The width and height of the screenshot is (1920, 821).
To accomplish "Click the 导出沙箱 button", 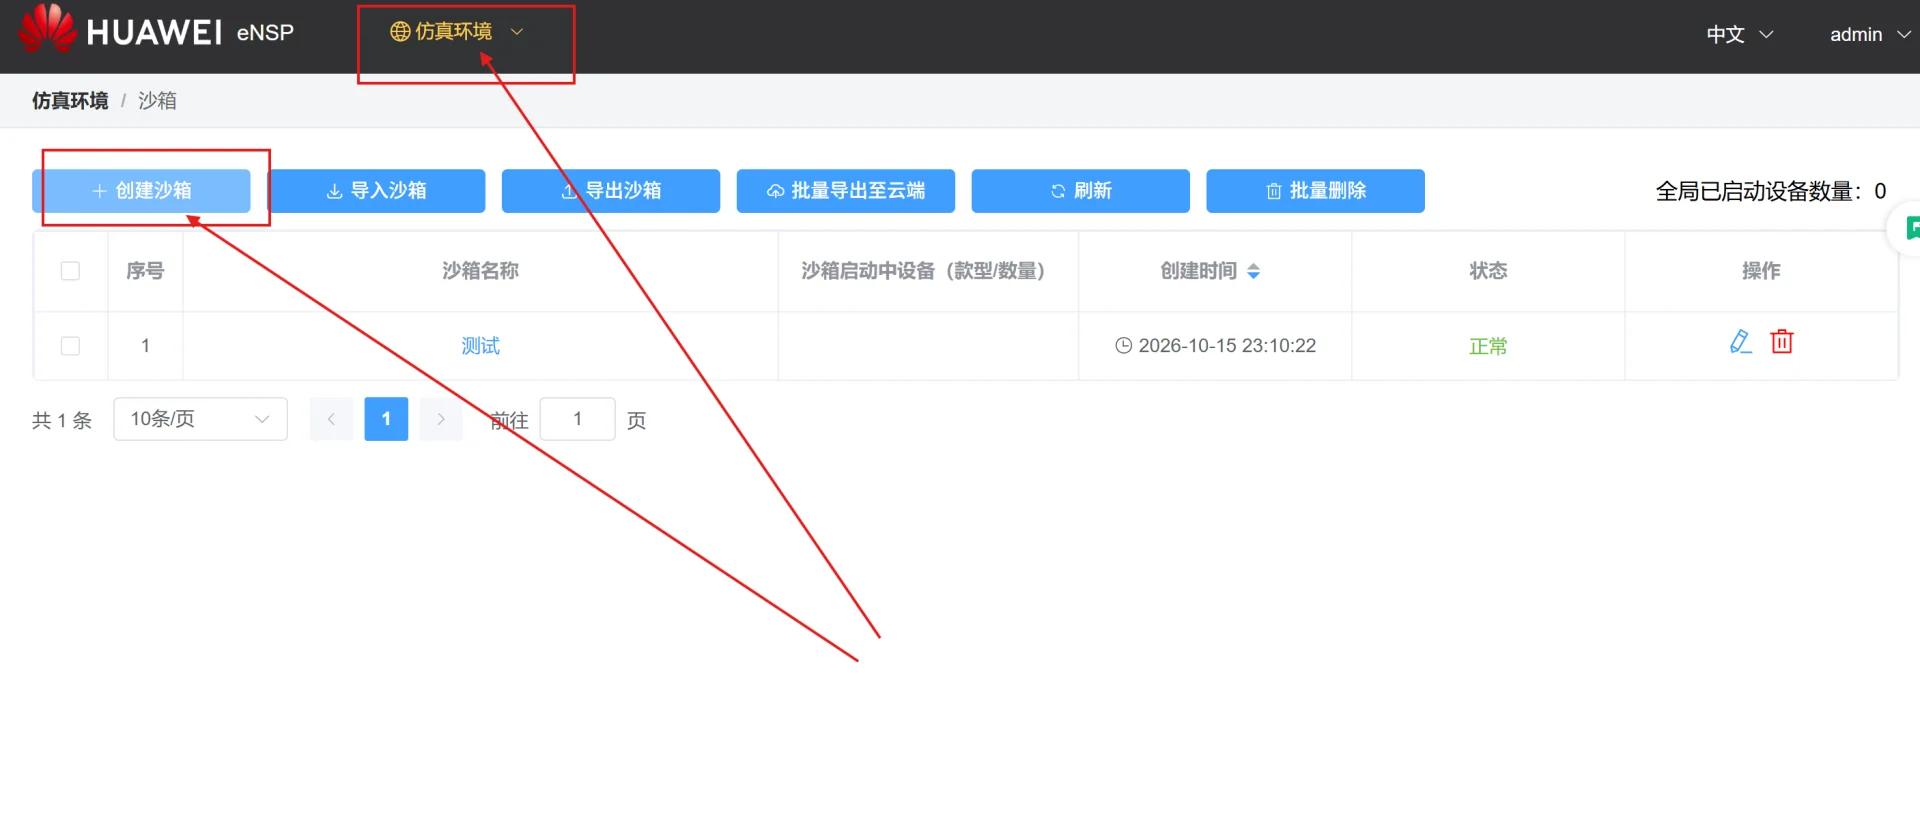I will point(611,191).
